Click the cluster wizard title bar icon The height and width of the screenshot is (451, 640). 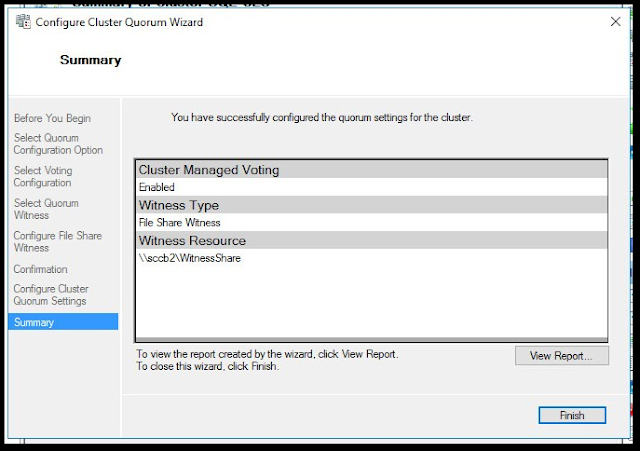point(23,22)
